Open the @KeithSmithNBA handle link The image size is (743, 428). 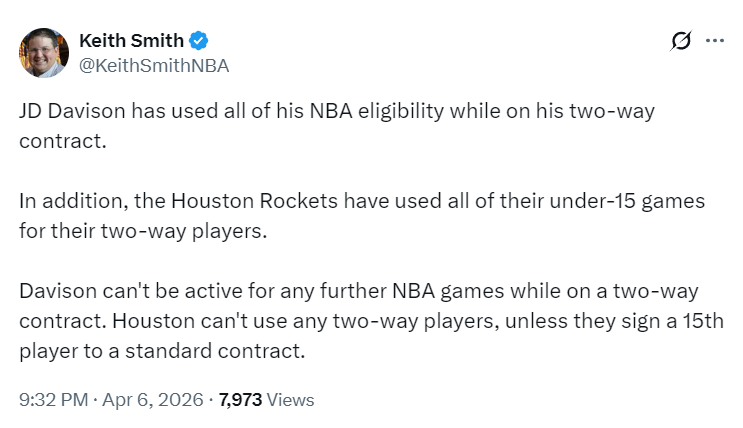click(x=154, y=65)
